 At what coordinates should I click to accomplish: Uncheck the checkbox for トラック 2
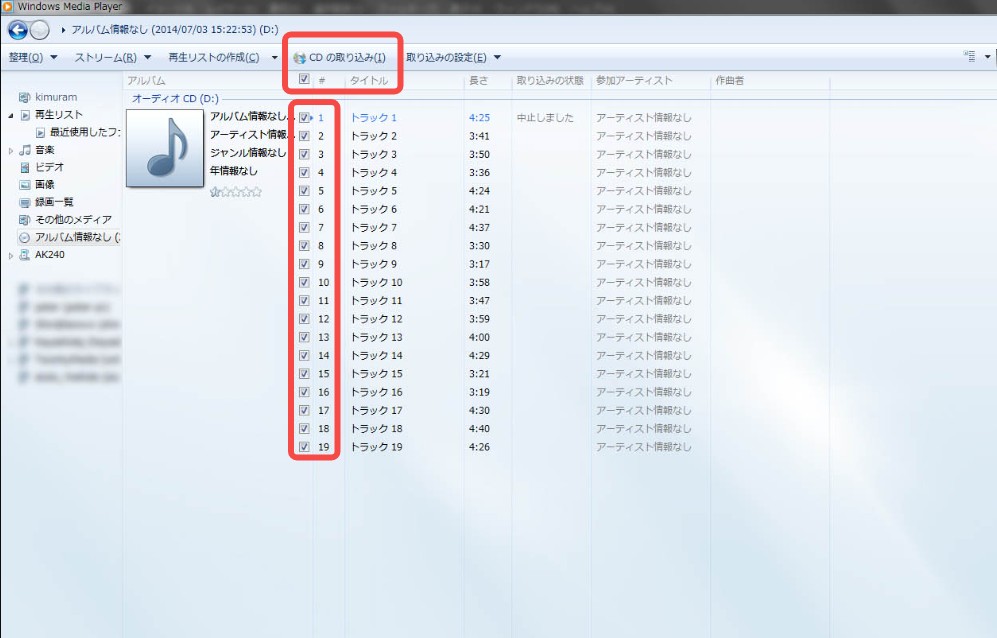click(x=304, y=136)
